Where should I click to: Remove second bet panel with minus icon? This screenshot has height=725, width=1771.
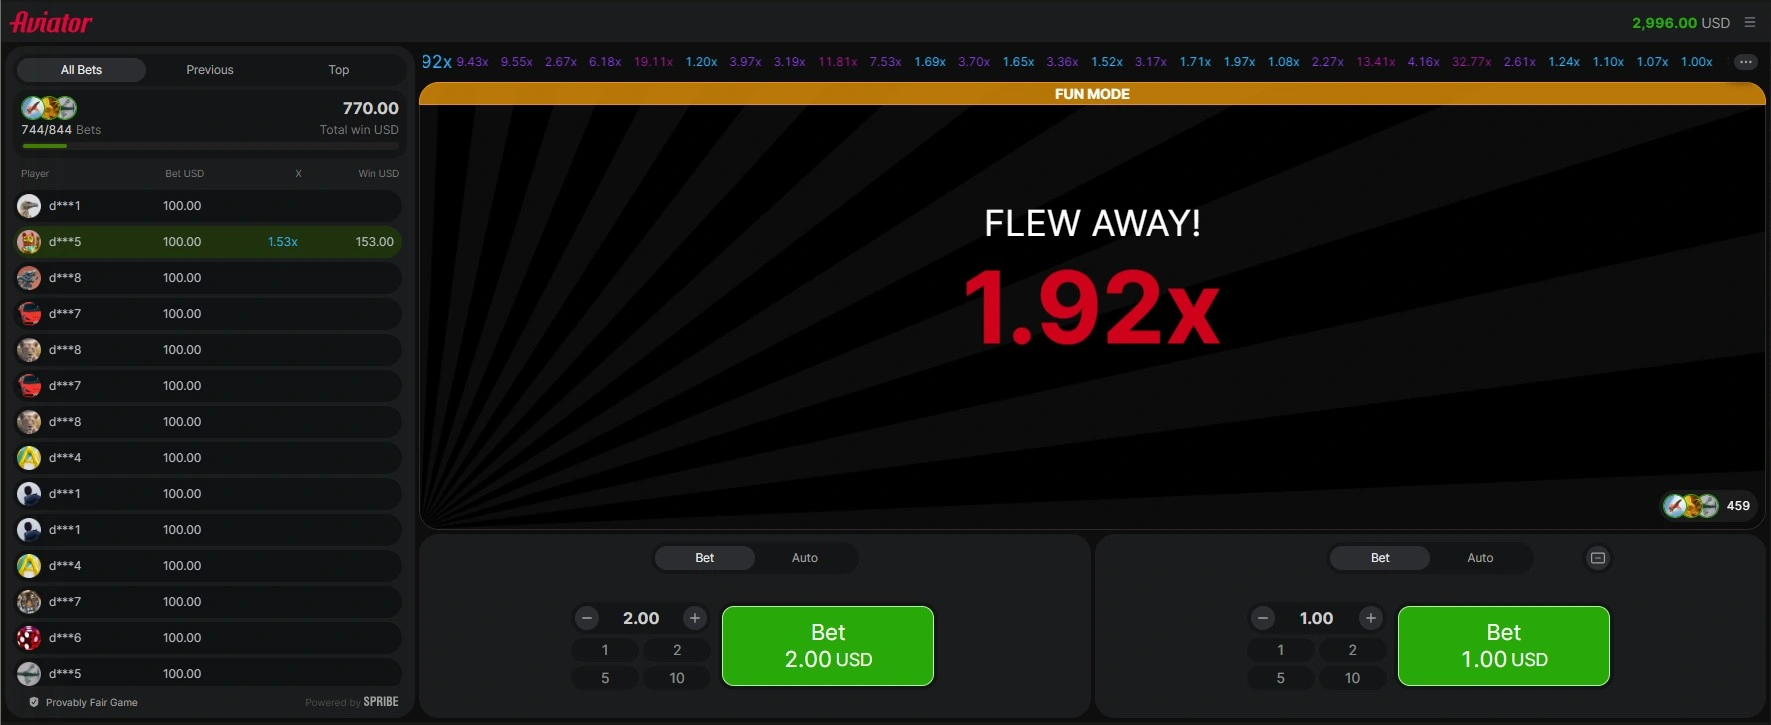tap(1598, 558)
